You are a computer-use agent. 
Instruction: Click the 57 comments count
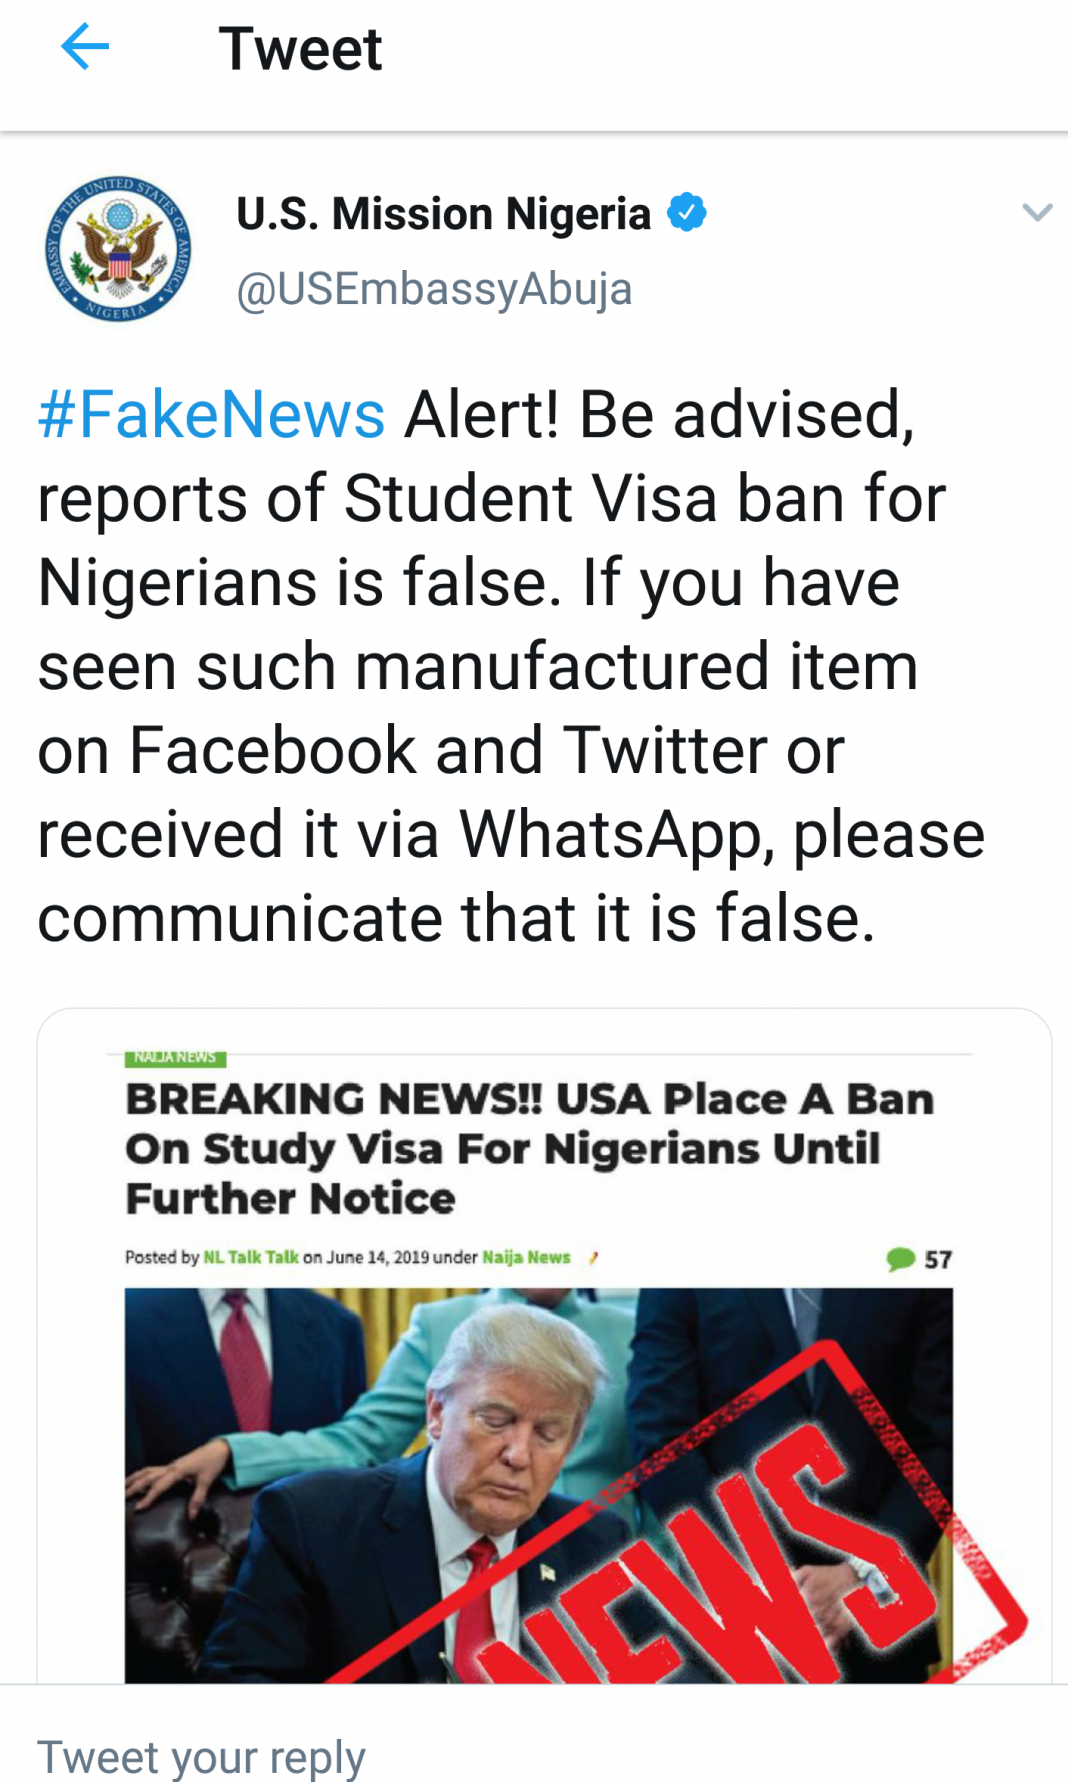click(x=938, y=1259)
